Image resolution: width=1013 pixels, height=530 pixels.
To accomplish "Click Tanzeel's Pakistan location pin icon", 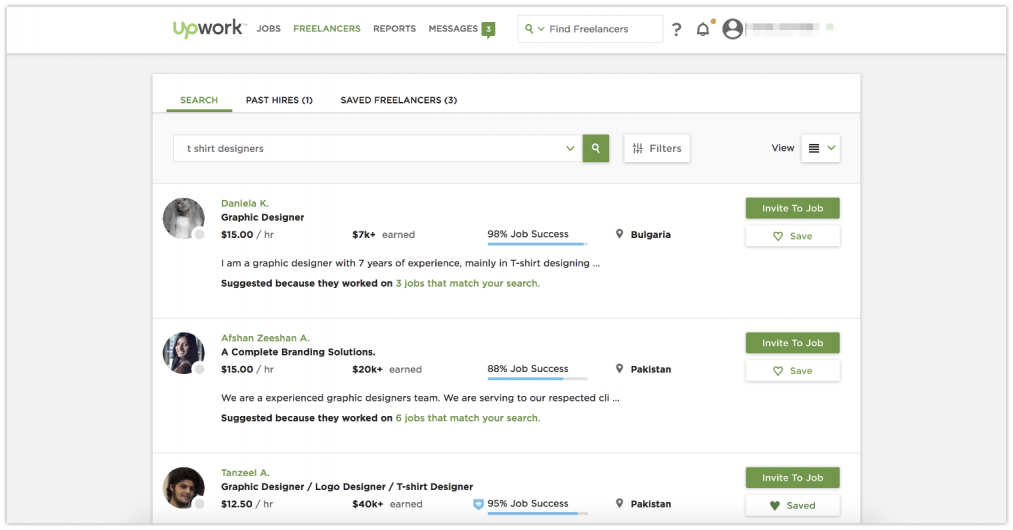I will (x=619, y=503).
